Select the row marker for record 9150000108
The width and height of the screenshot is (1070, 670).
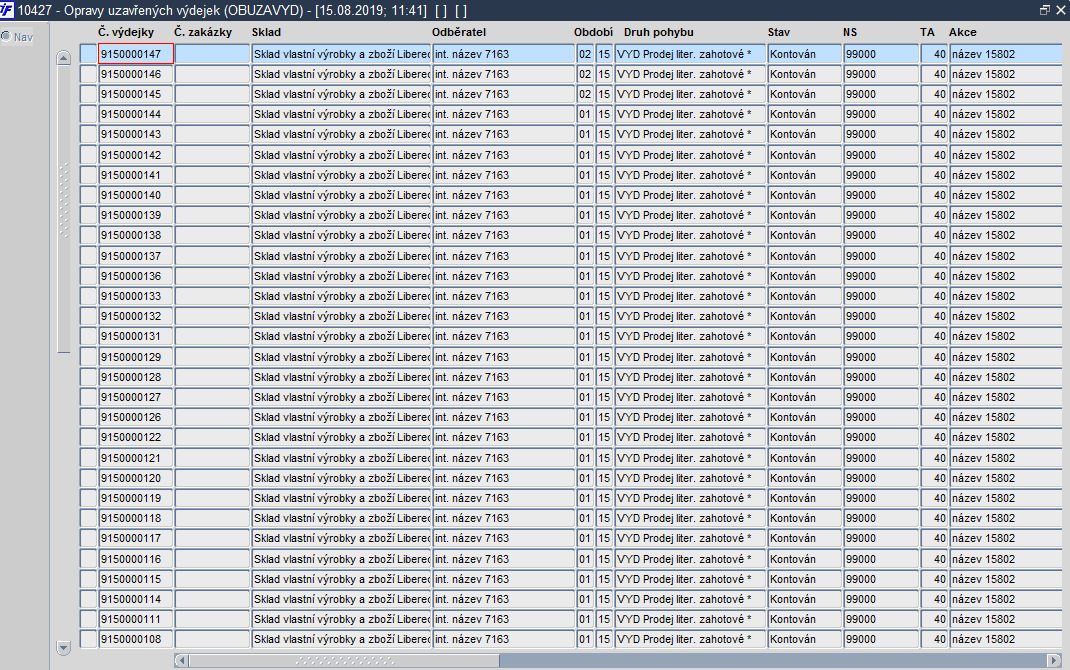[x=88, y=639]
